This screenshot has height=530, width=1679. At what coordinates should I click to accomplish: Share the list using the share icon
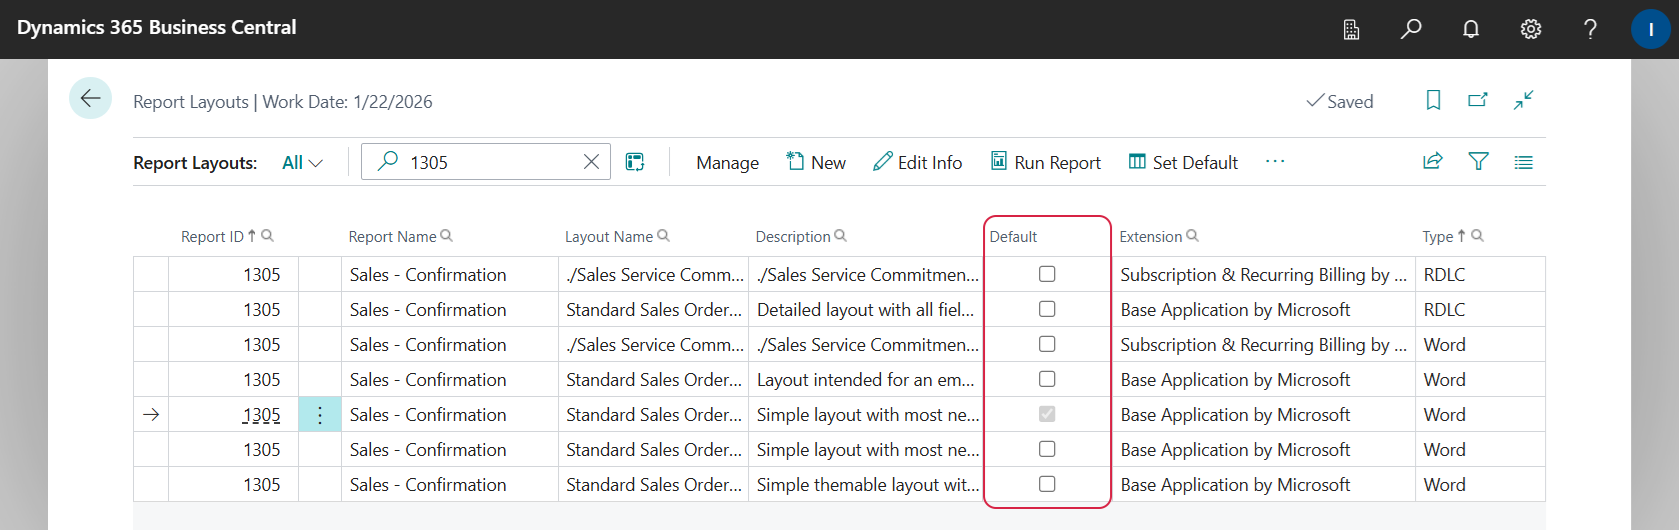tap(1433, 161)
